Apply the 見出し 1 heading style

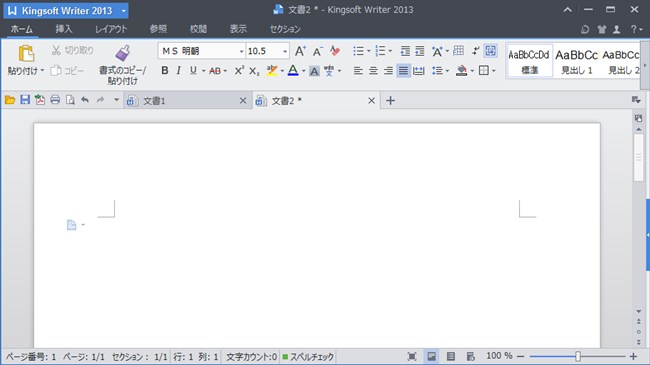click(x=577, y=61)
